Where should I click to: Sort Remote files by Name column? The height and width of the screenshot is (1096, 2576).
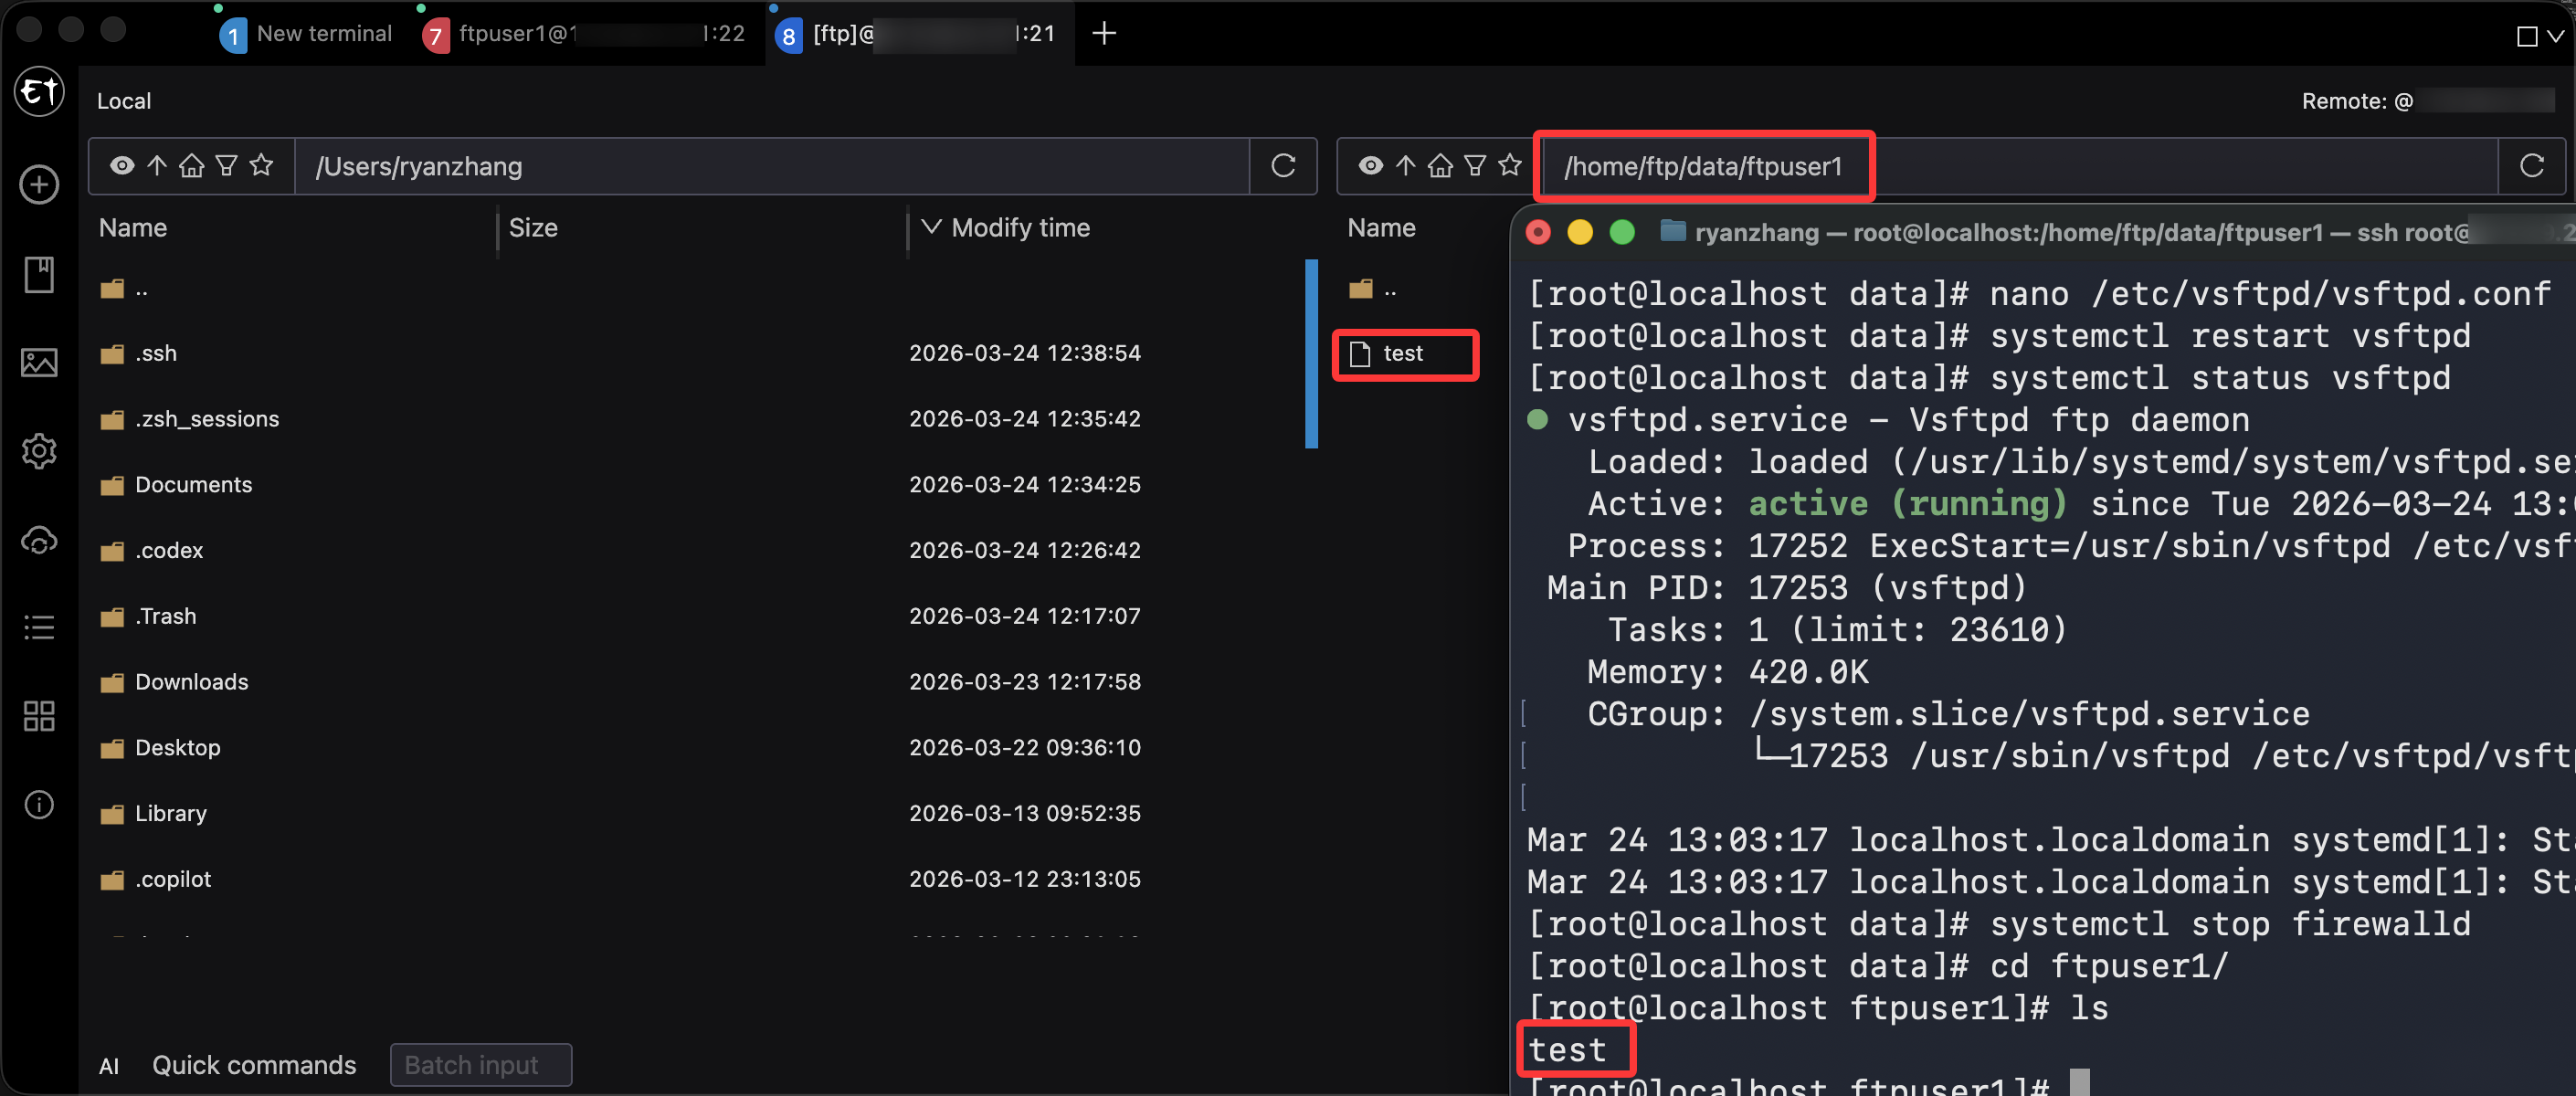coord(1381,228)
